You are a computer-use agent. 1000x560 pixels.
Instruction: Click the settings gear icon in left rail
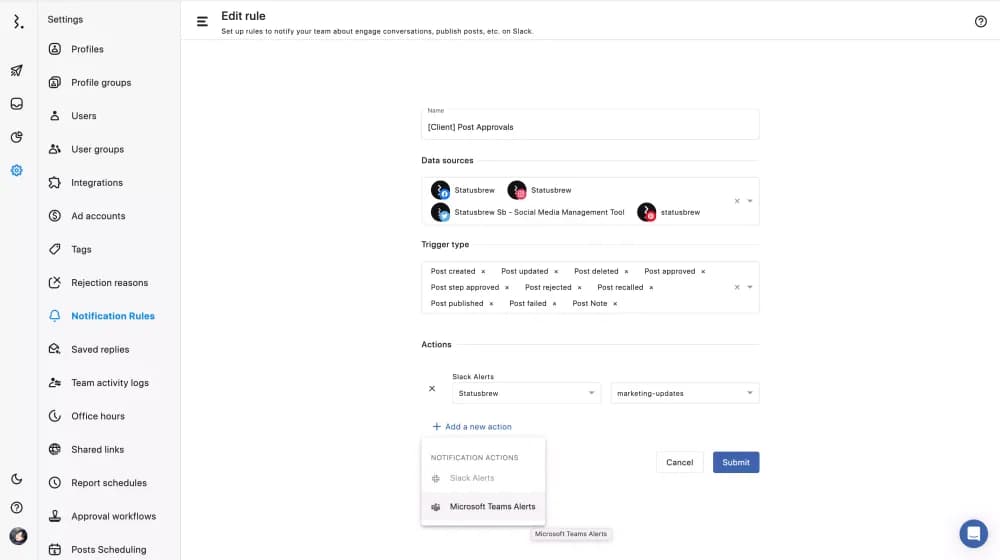coord(17,170)
